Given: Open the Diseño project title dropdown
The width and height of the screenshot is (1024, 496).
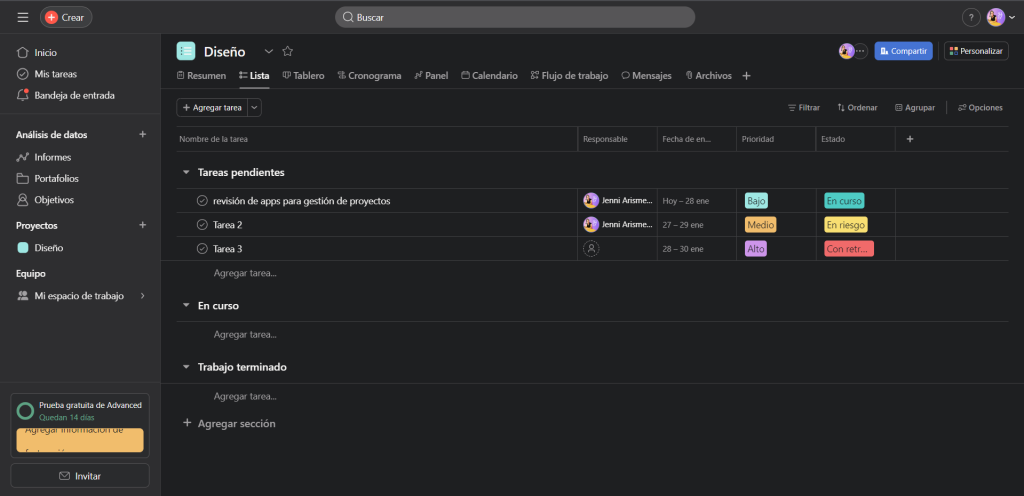Looking at the screenshot, I should click(x=268, y=51).
